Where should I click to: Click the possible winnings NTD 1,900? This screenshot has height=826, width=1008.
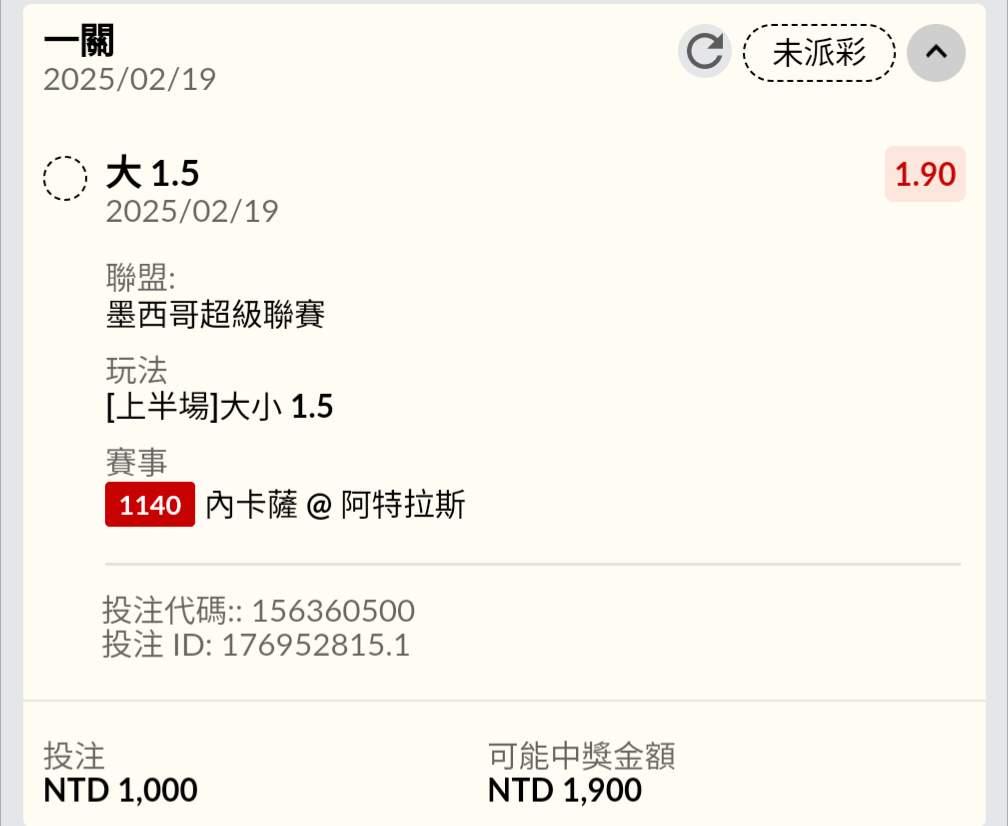pos(565,790)
